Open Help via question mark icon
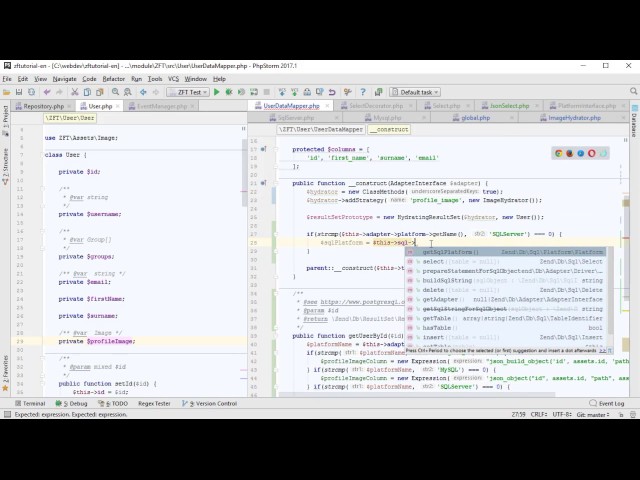The height and width of the screenshot is (480, 640). tap(363, 92)
